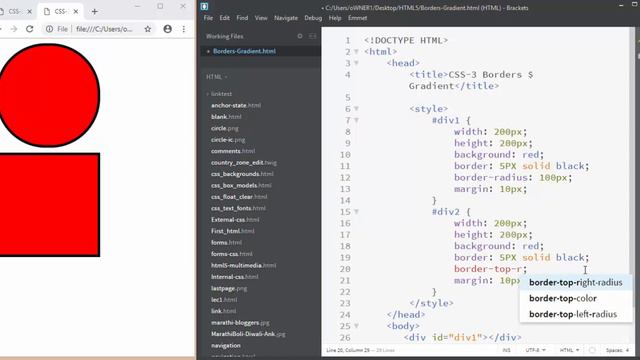Open the UTF-8 encoding dropdown
This screenshot has height=360, width=640.
point(535,350)
